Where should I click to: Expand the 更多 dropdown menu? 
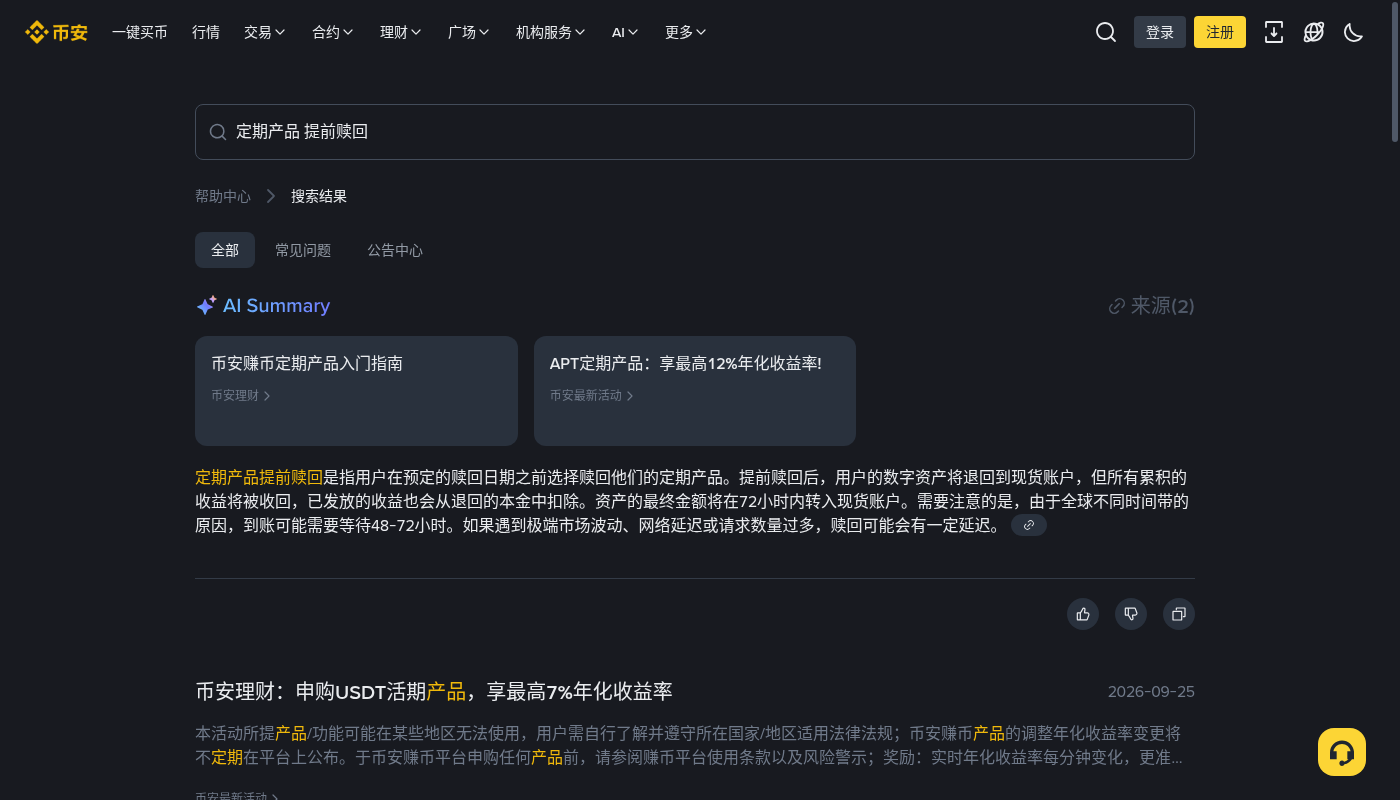coord(686,32)
